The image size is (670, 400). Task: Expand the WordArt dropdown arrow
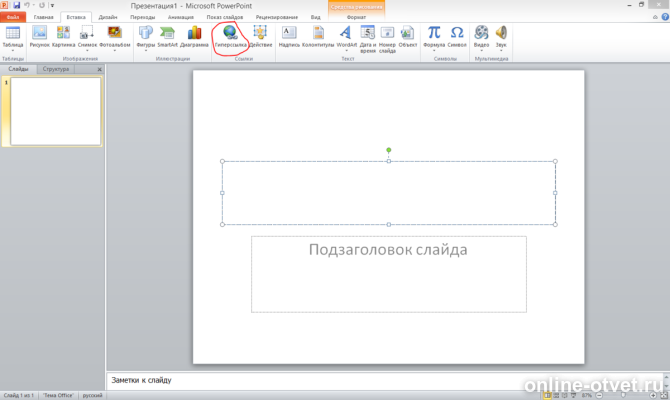pos(346,51)
